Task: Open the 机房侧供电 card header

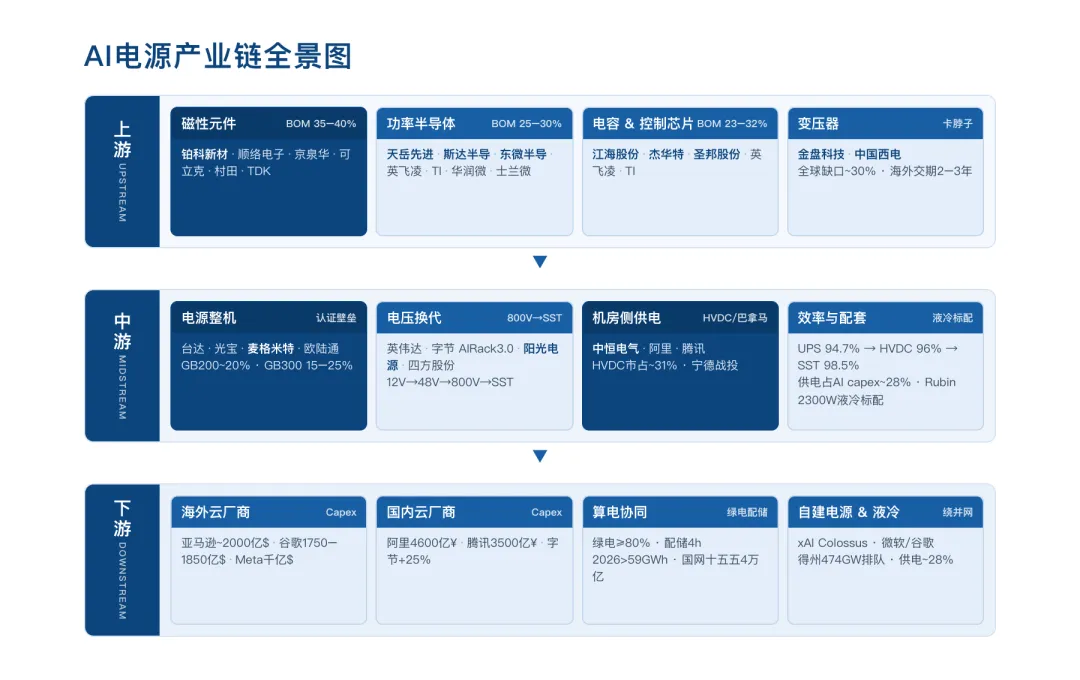Action: pos(680,318)
